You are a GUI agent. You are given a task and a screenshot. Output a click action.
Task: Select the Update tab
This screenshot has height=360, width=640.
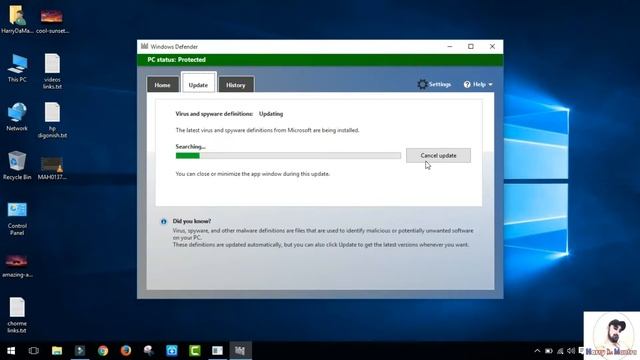click(x=198, y=85)
